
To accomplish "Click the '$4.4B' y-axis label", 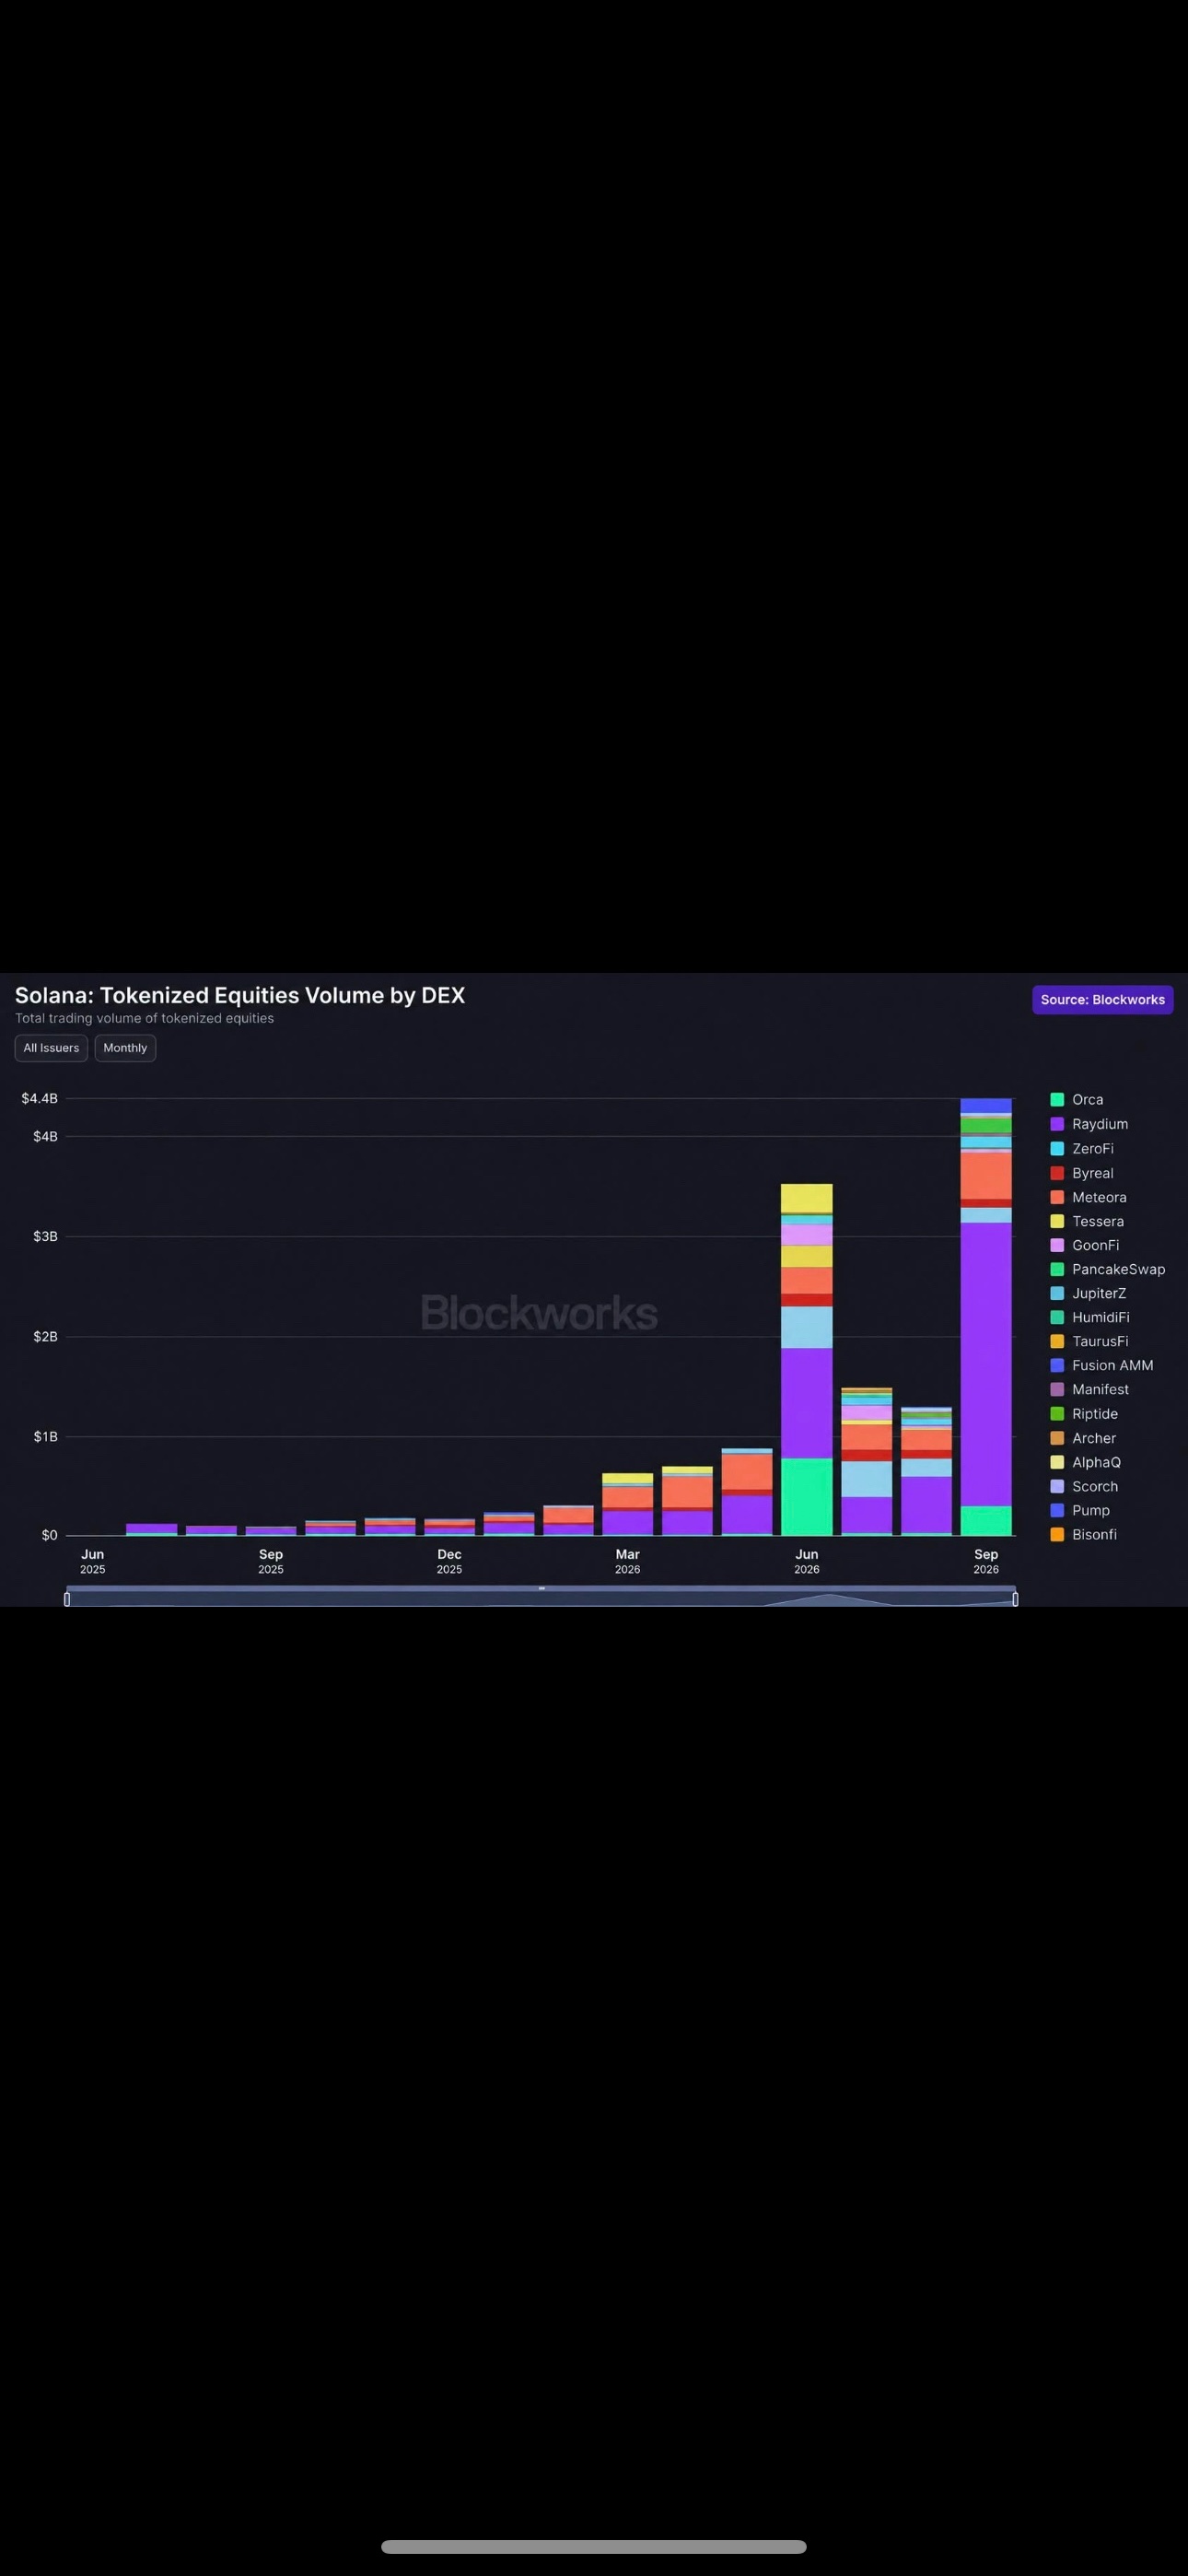I will [x=40, y=1098].
